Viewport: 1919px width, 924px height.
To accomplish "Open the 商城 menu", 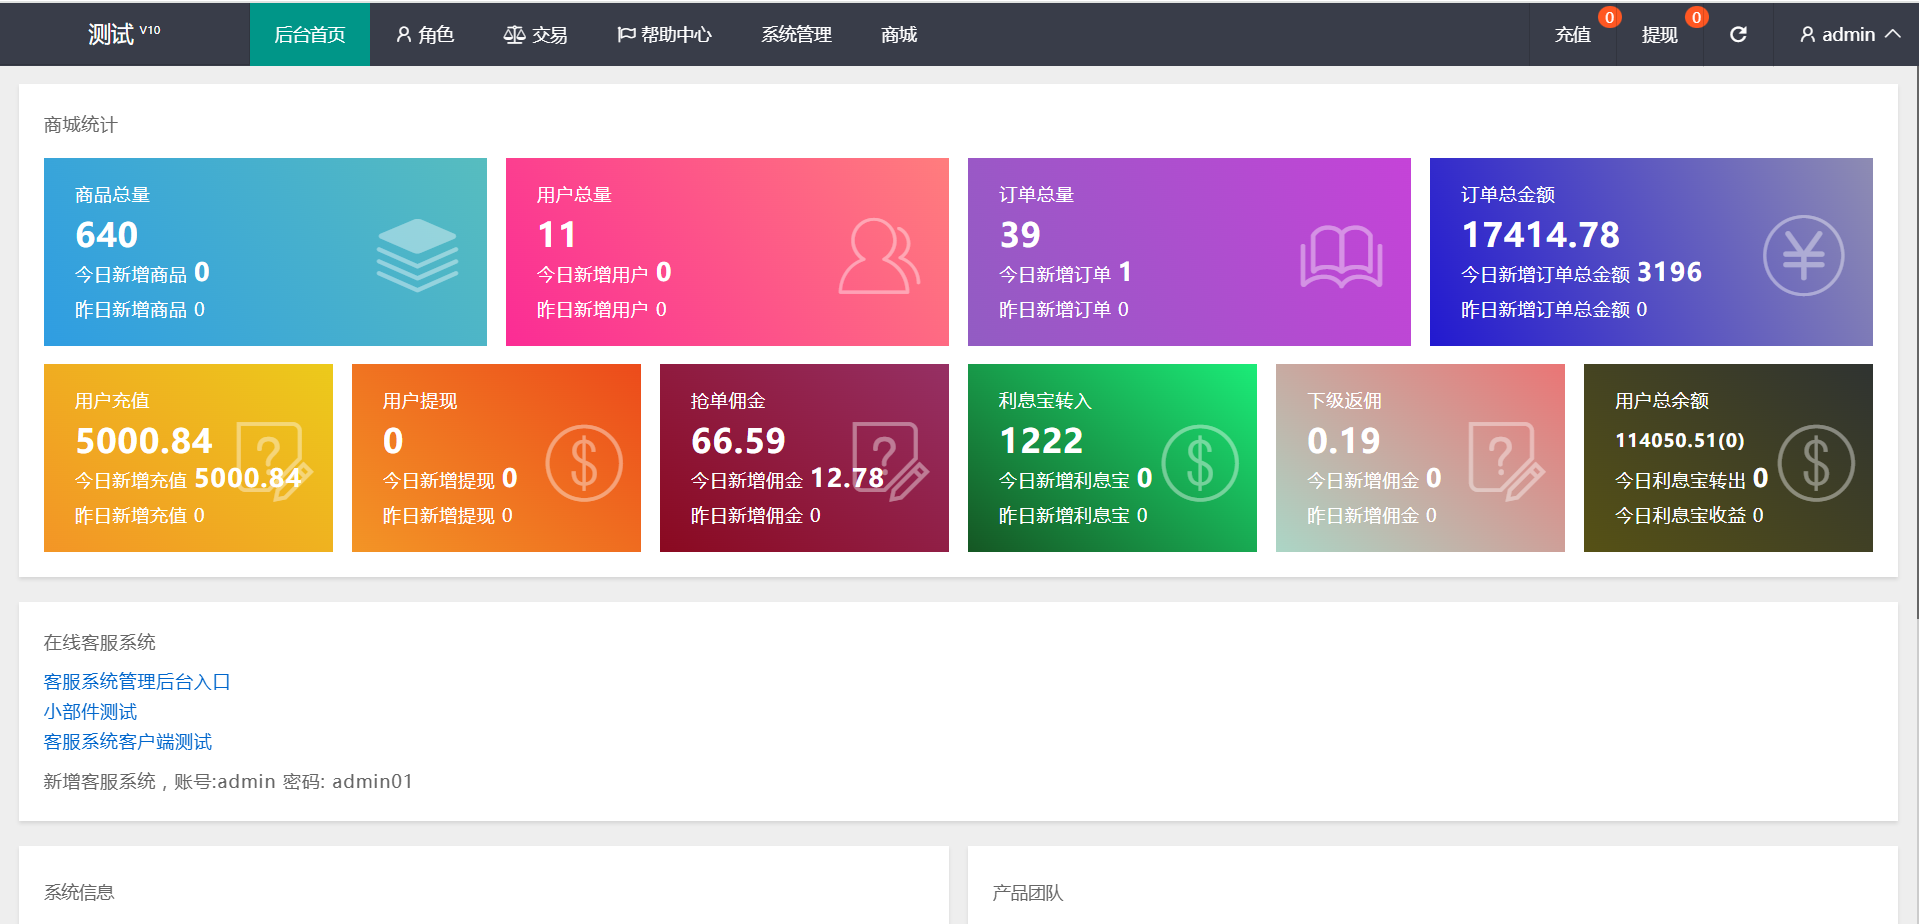I will [x=899, y=34].
